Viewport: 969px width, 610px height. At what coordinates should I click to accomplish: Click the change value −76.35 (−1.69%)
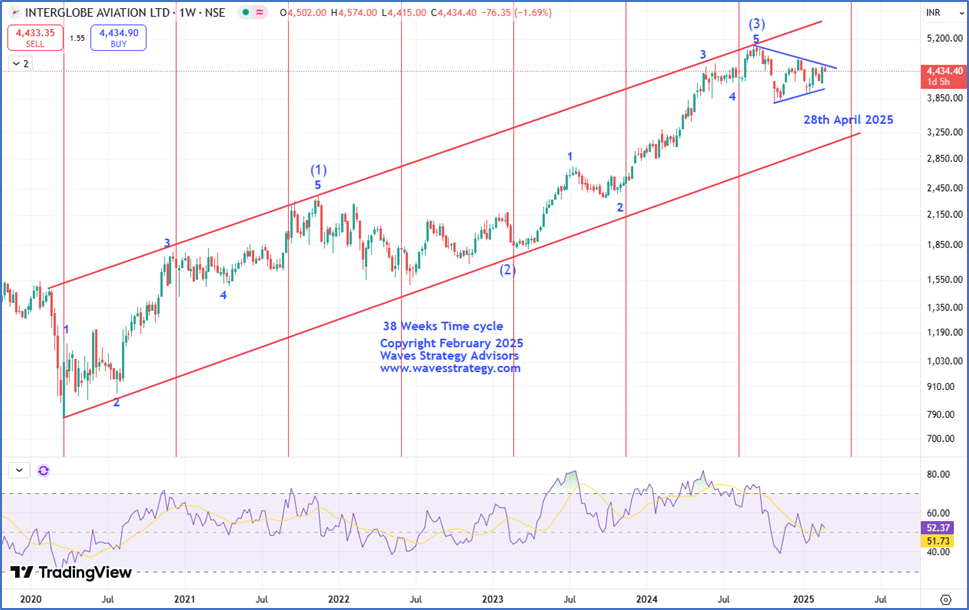517,12
